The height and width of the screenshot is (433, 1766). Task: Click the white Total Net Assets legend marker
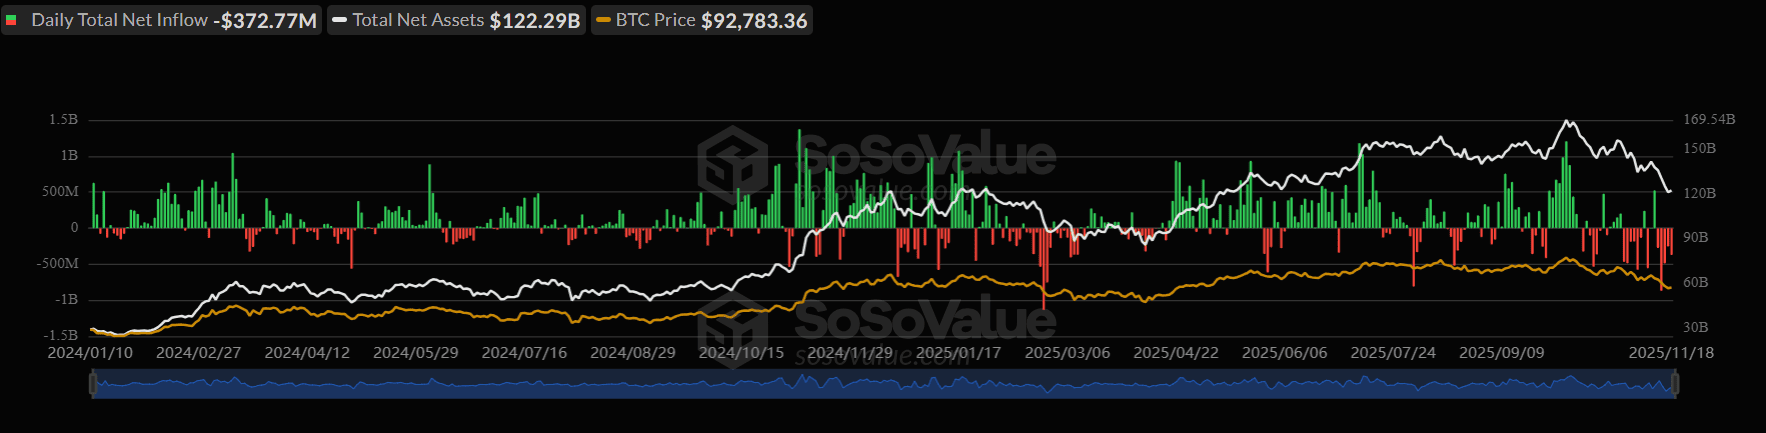(339, 20)
